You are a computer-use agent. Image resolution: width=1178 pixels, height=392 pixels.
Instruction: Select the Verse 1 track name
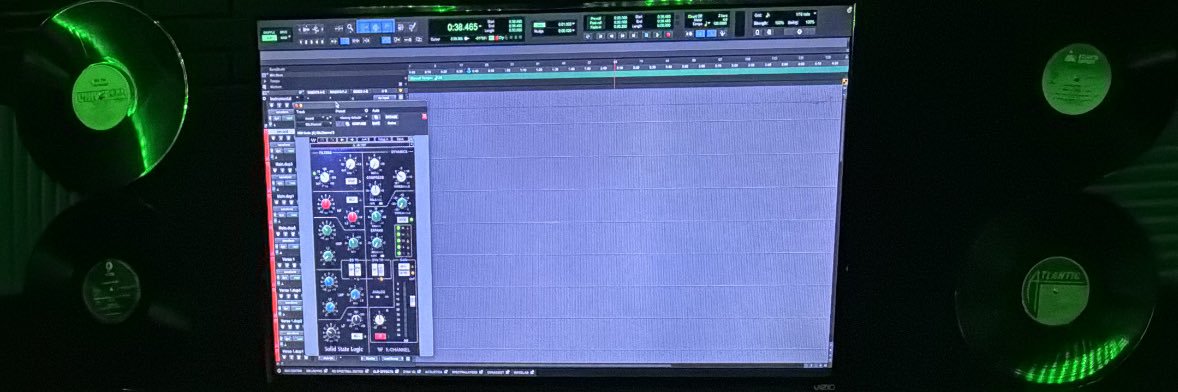[x=289, y=259]
